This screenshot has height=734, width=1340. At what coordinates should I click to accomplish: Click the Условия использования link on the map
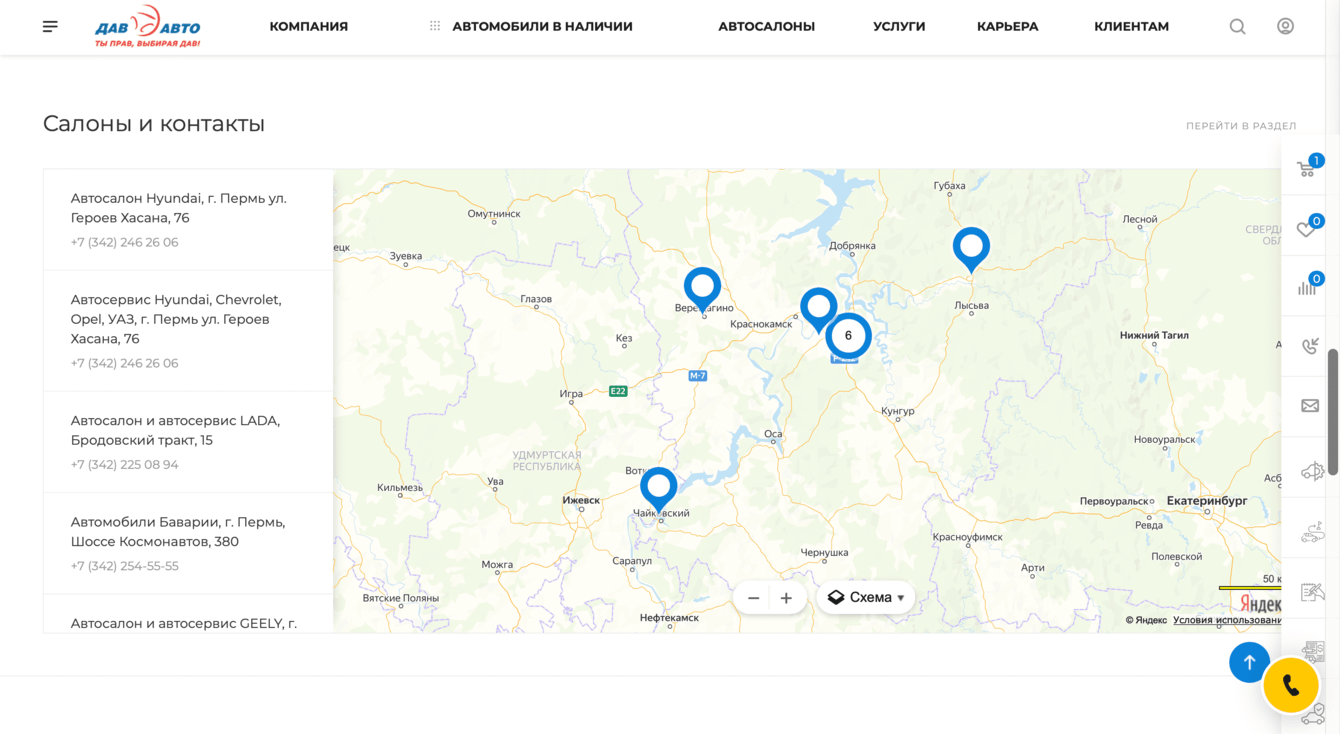tap(1227, 620)
